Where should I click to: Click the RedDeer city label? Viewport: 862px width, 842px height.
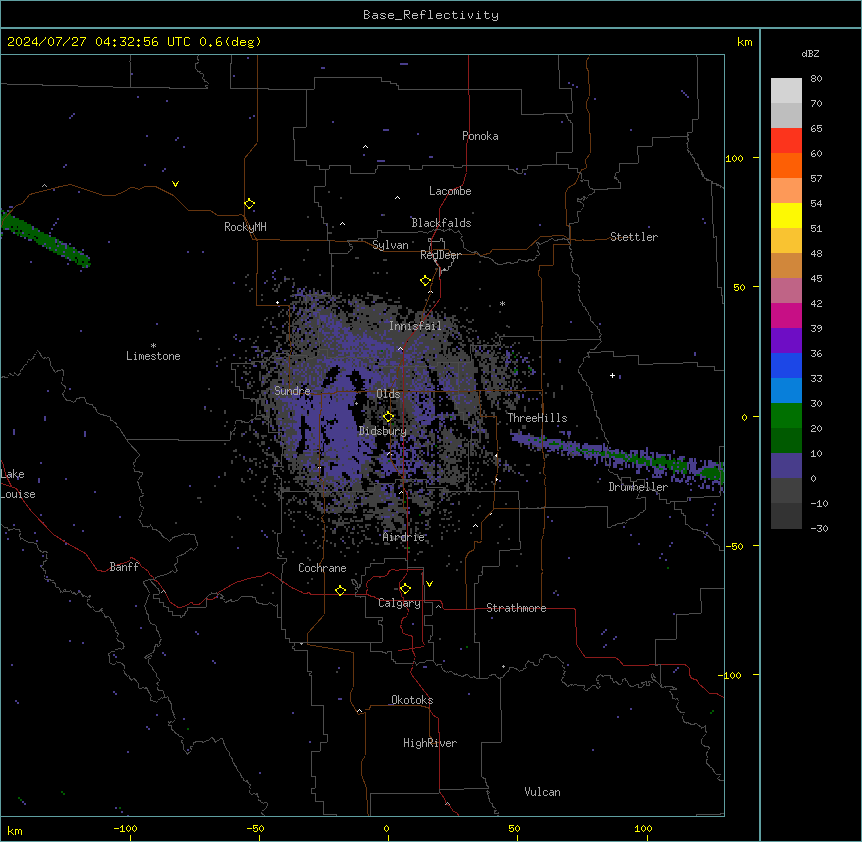[440, 255]
